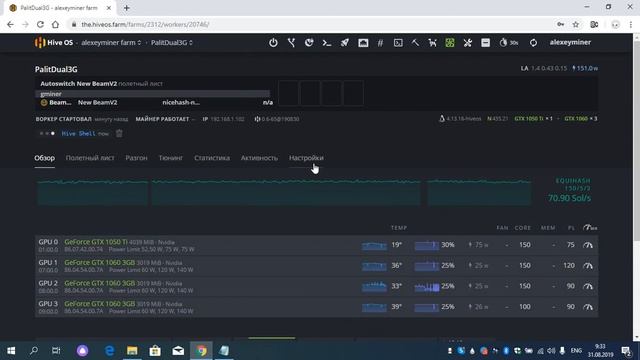Click the browser address bar
This screenshot has height=360, width=640.
point(310,24)
